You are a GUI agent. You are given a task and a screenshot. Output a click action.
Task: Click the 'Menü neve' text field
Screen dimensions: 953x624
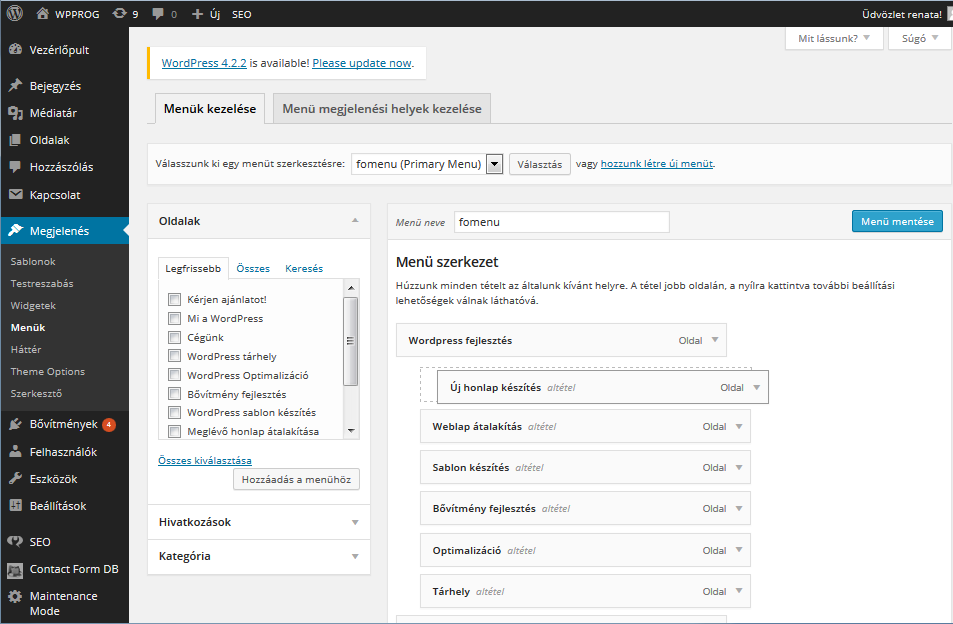[561, 222]
